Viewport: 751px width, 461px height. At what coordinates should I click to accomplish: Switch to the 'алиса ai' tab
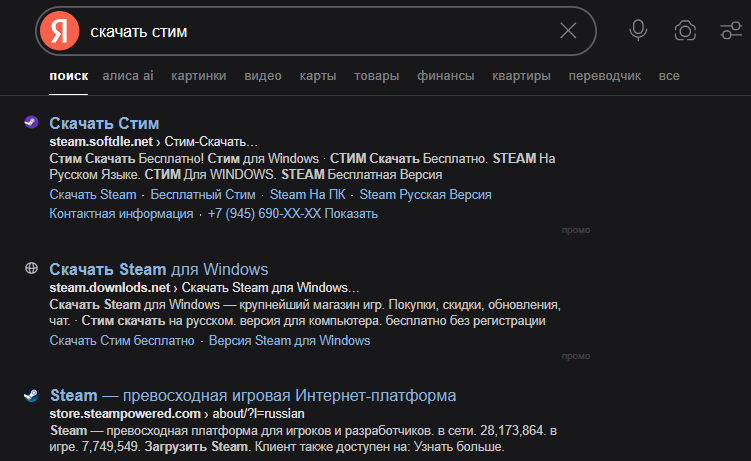point(128,76)
